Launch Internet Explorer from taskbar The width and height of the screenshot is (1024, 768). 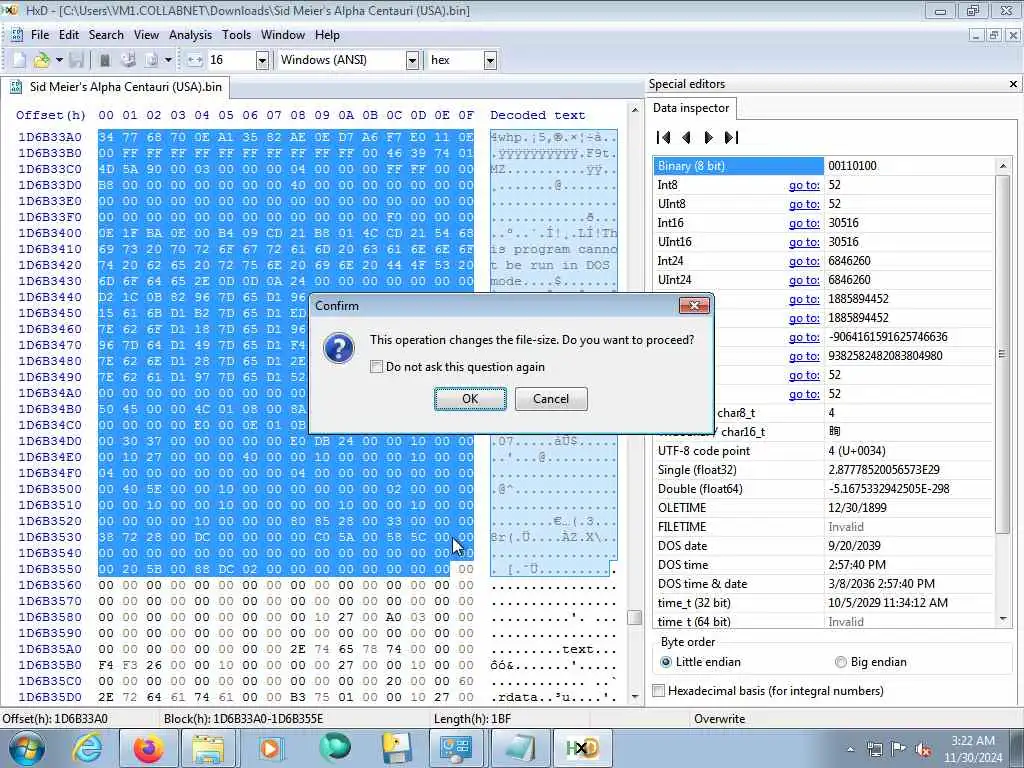87,748
